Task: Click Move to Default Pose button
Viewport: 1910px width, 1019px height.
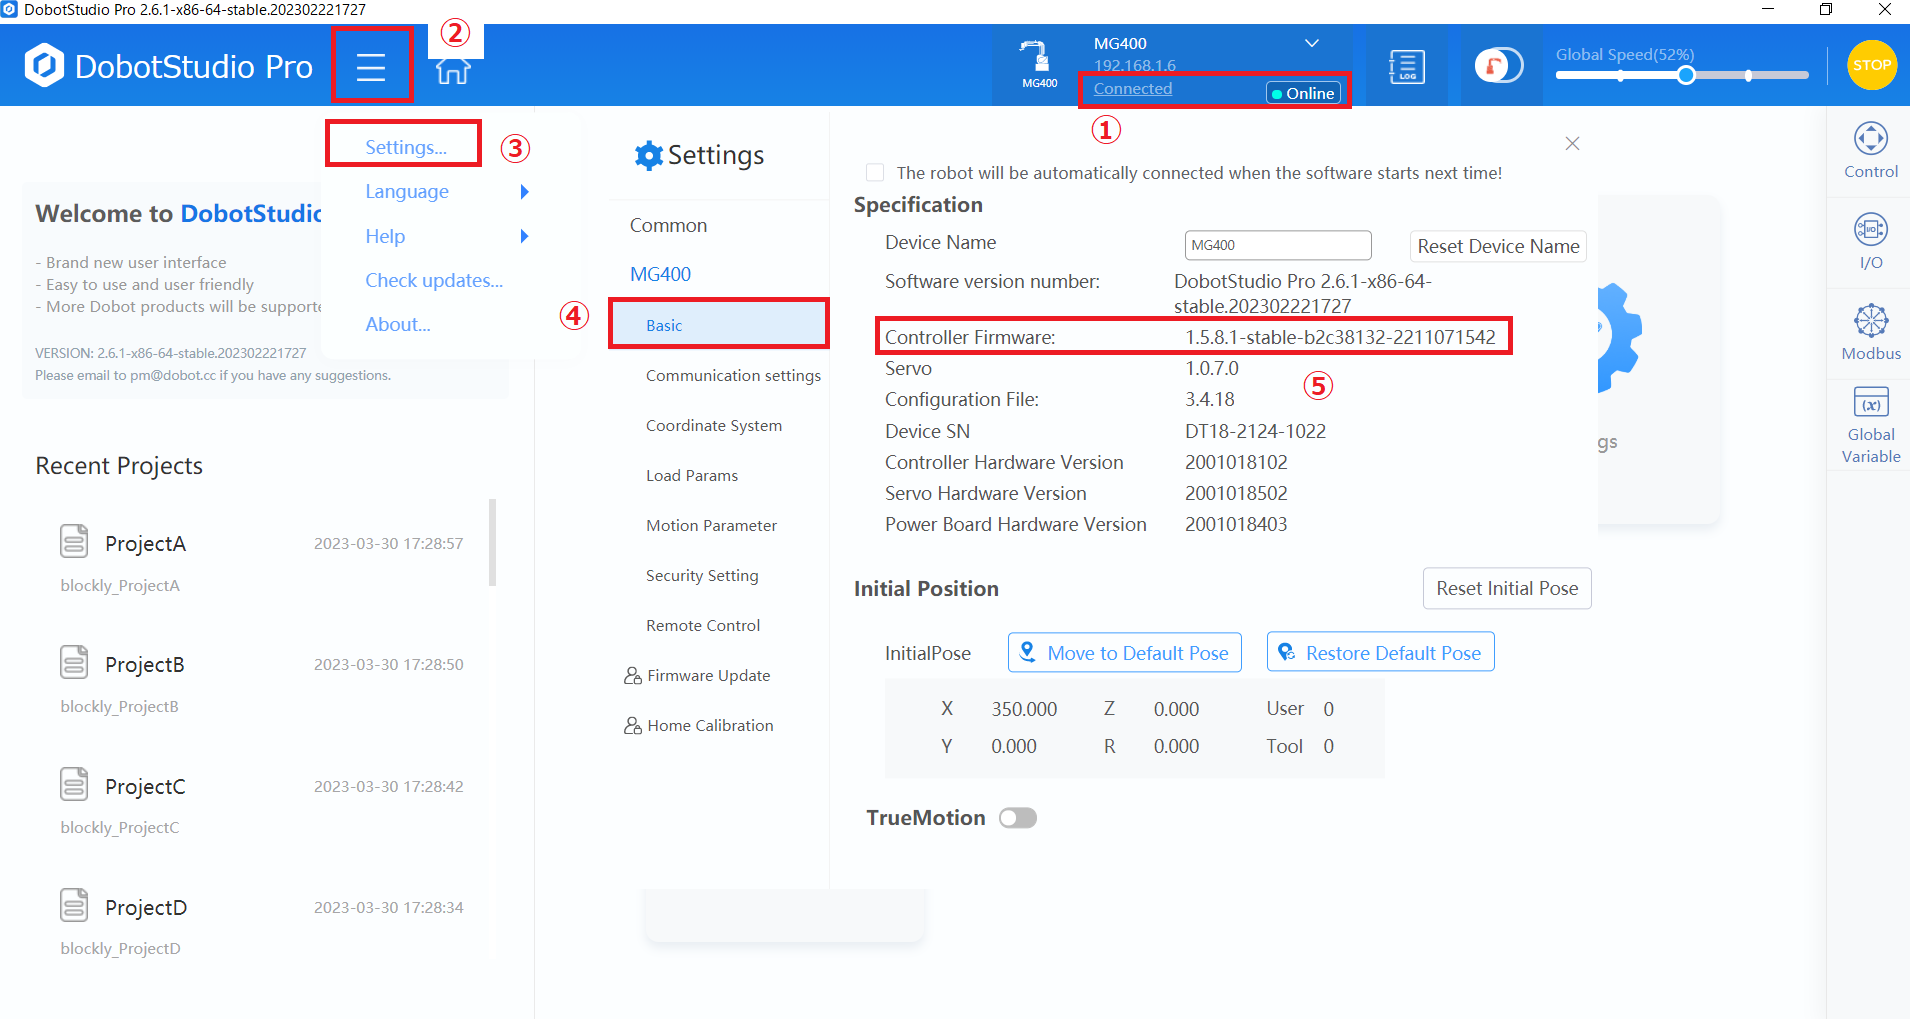Action: (x=1124, y=653)
